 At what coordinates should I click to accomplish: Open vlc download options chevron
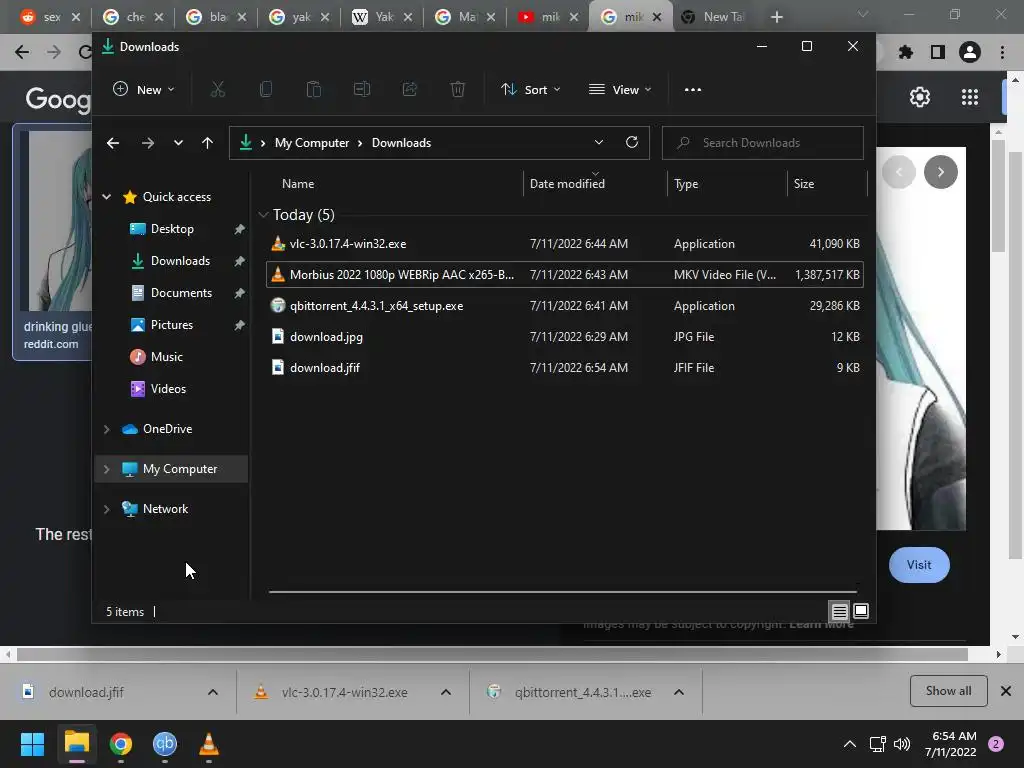(x=446, y=692)
